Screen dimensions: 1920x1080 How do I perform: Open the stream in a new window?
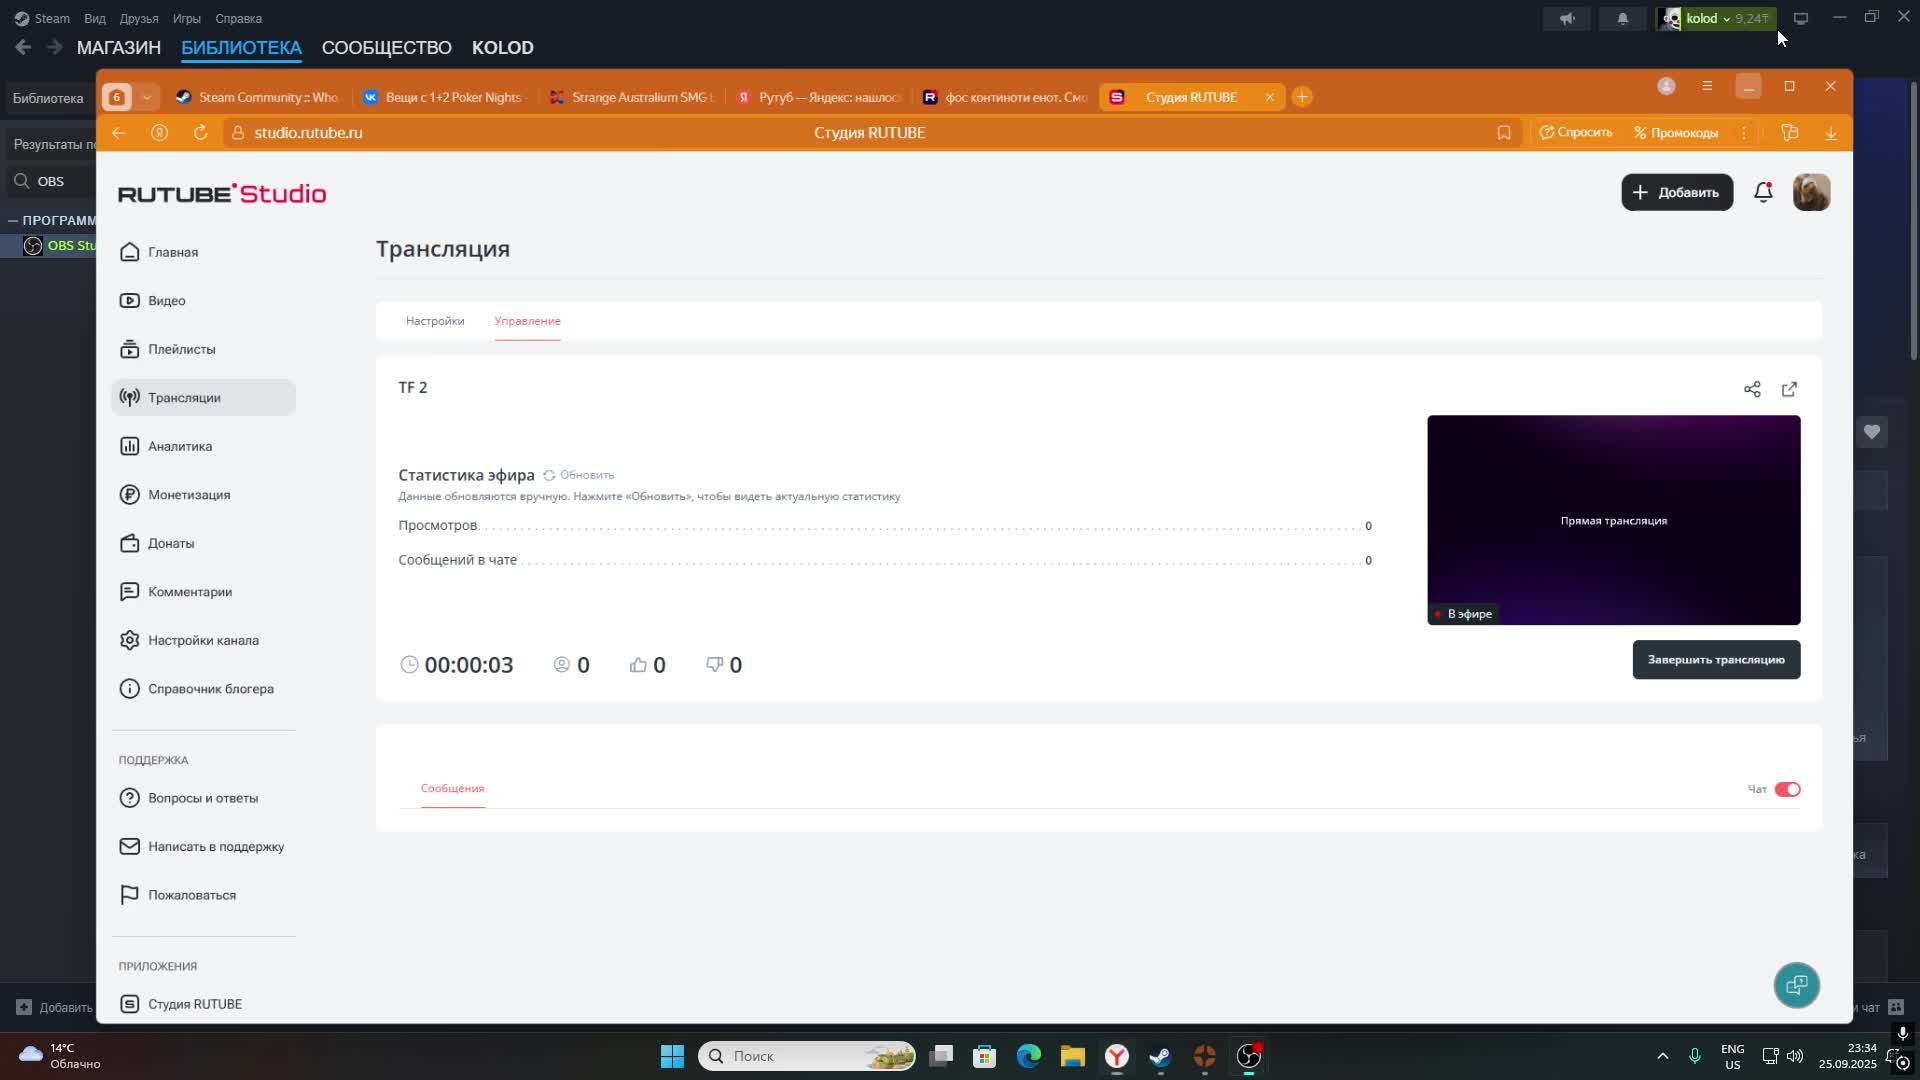pos(1789,389)
